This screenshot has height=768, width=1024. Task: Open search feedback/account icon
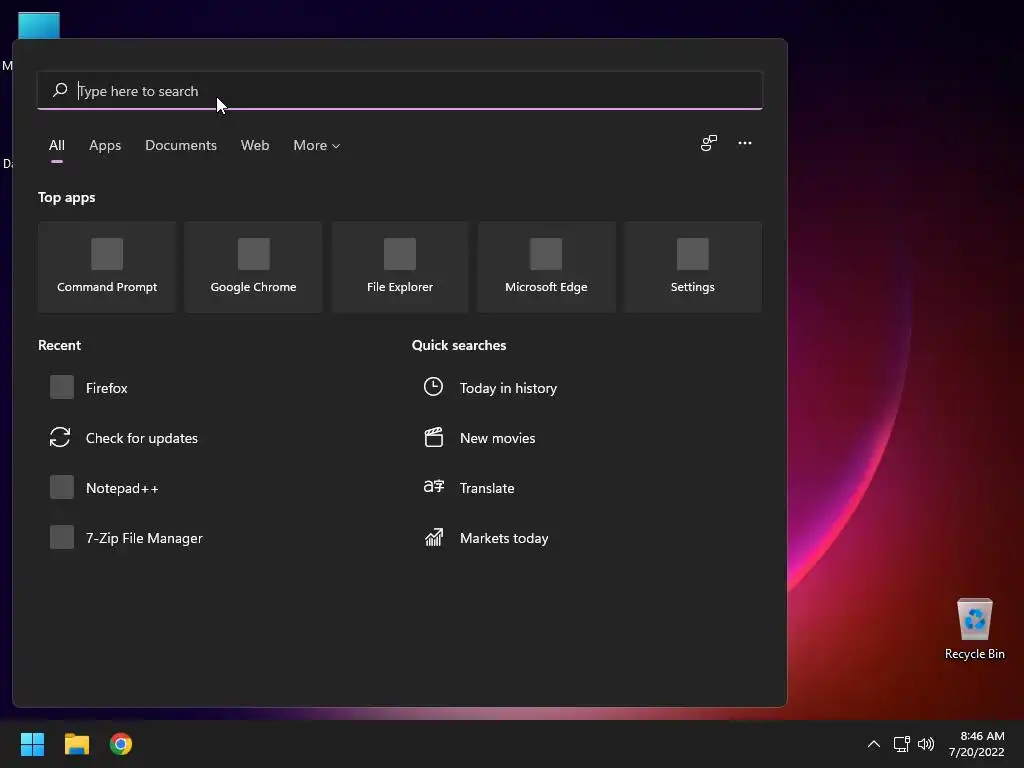(709, 143)
